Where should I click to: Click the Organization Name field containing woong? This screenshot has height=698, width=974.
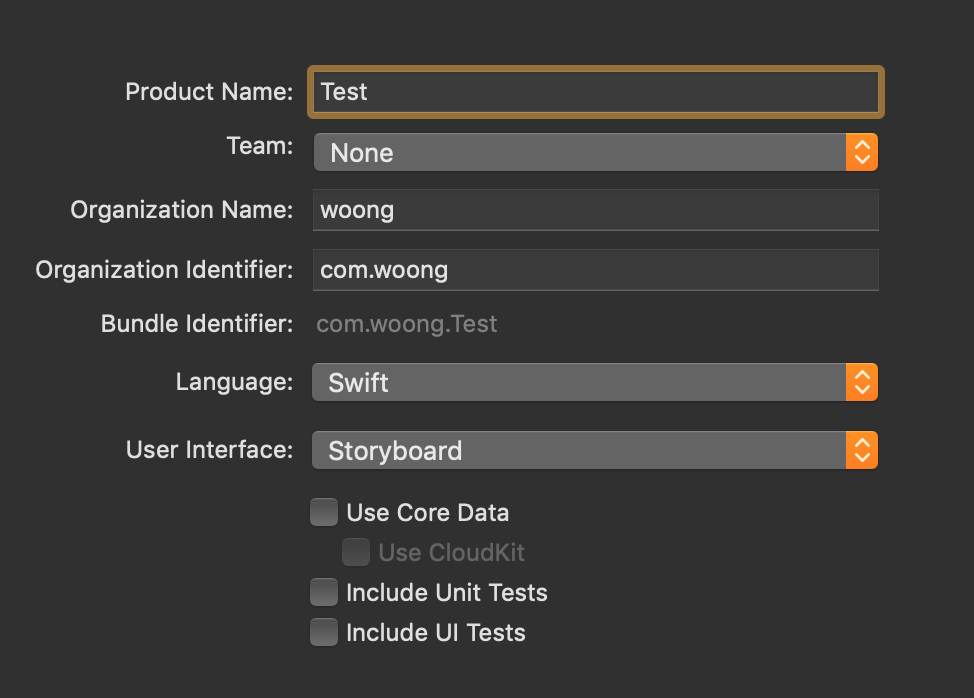595,211
